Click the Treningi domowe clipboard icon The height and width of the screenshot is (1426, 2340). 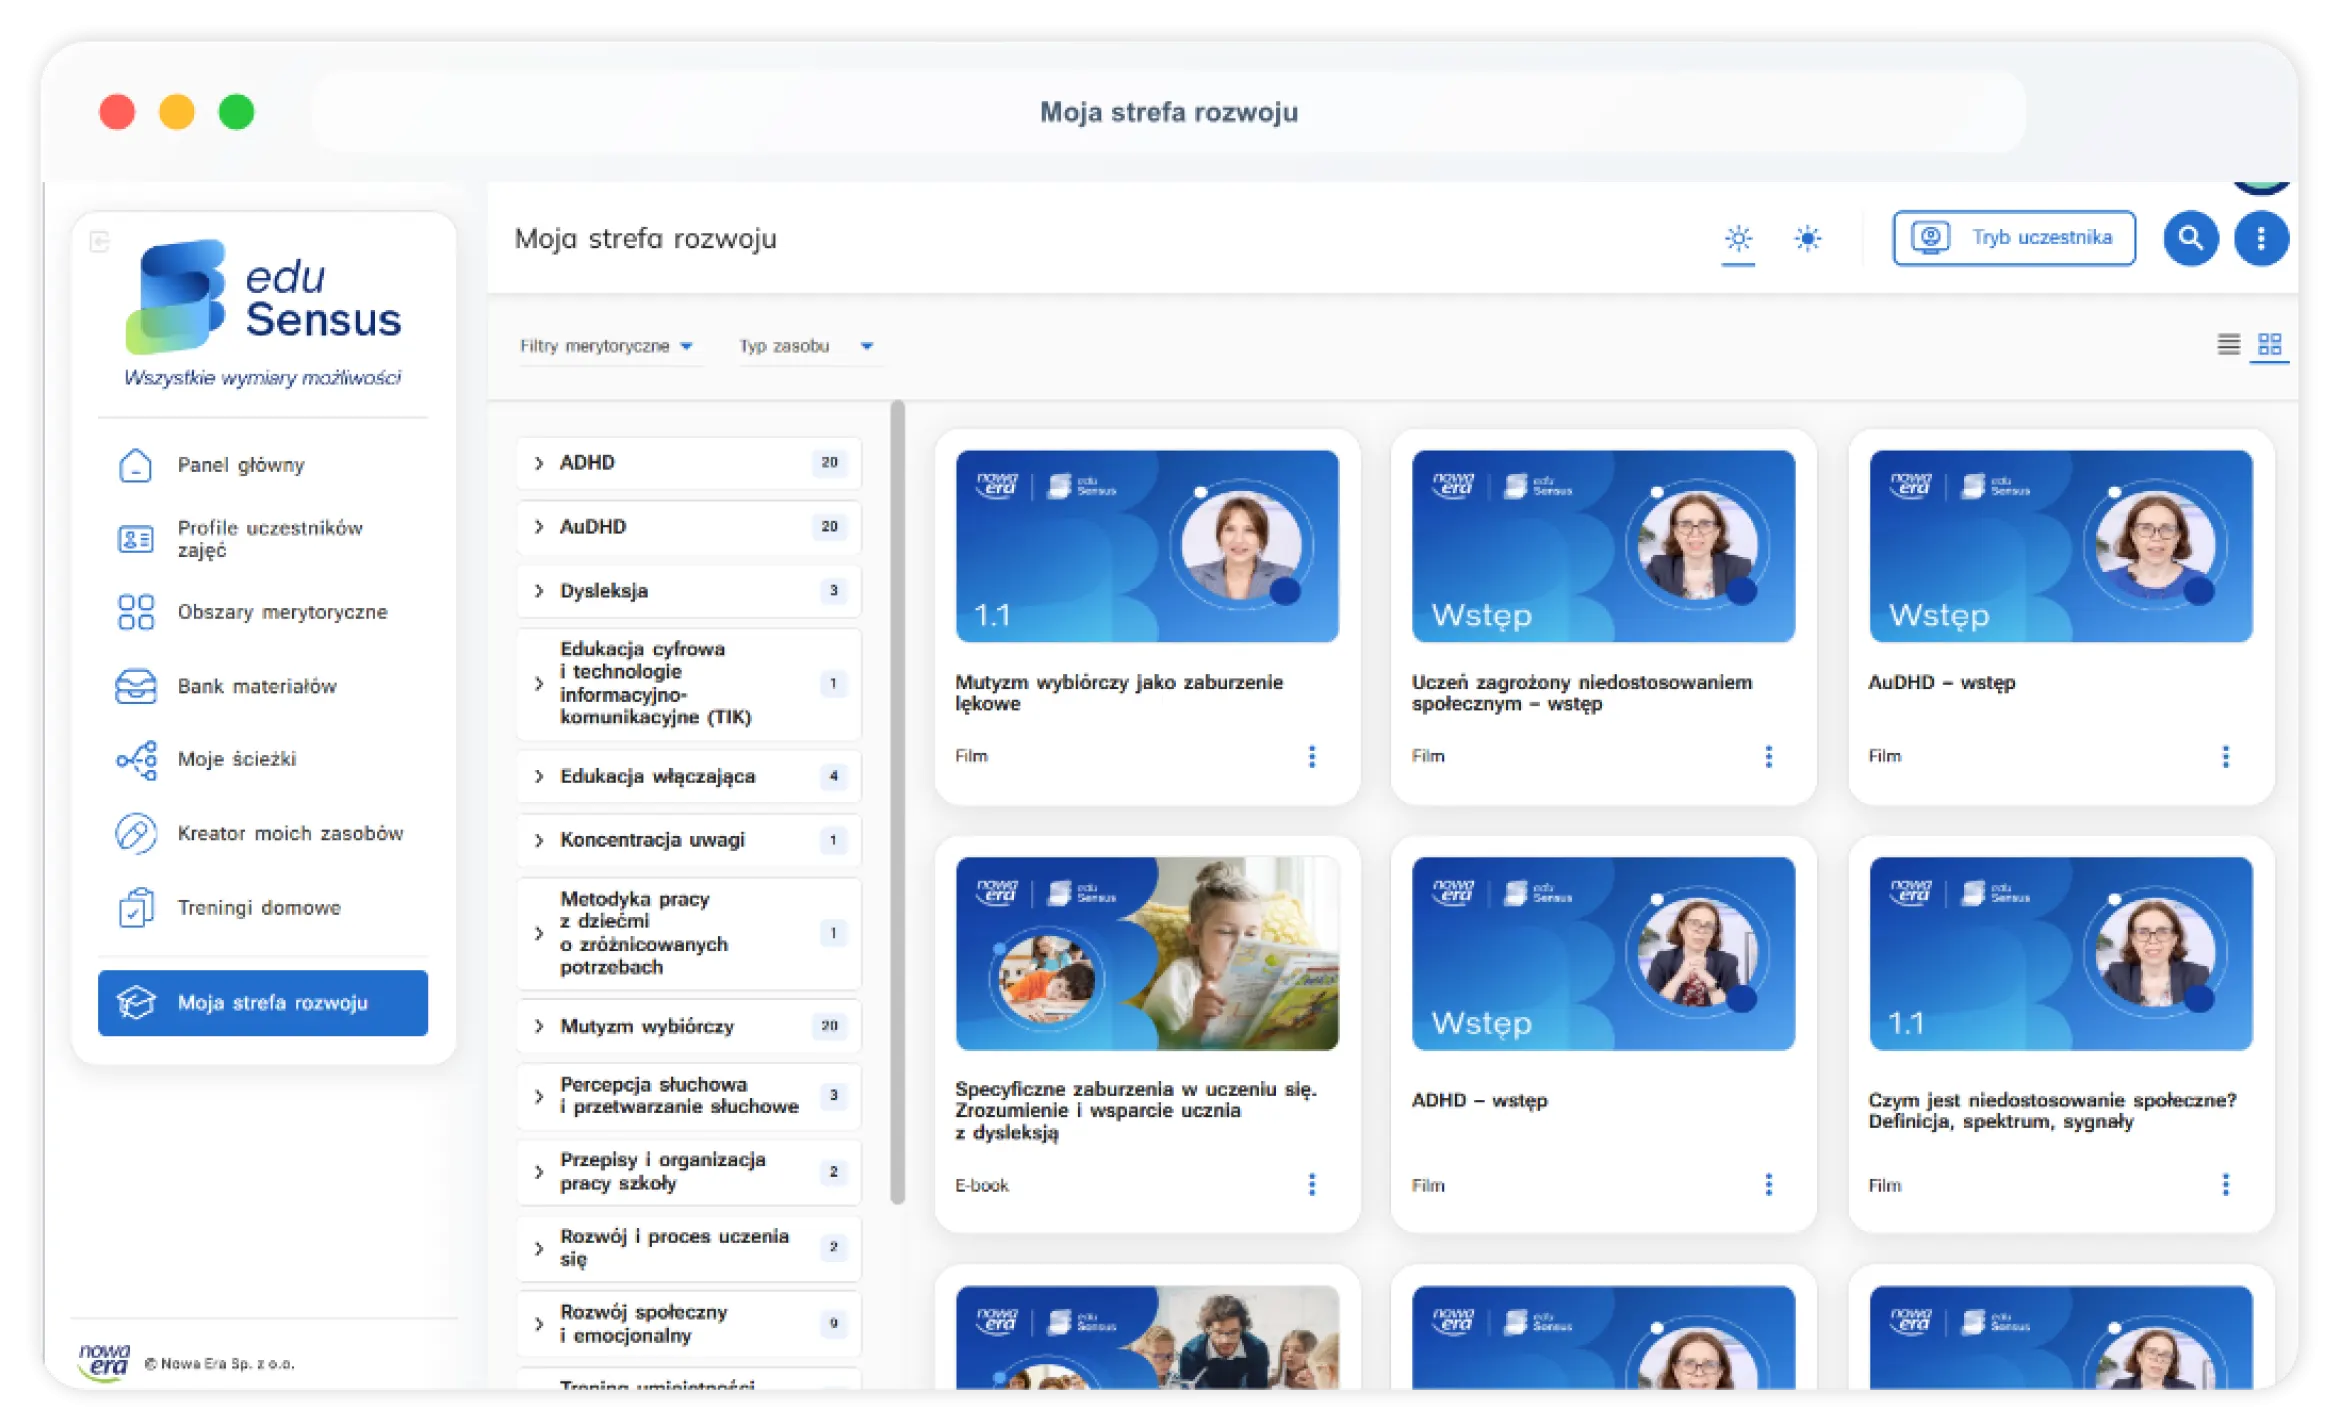tap(135, 908)
